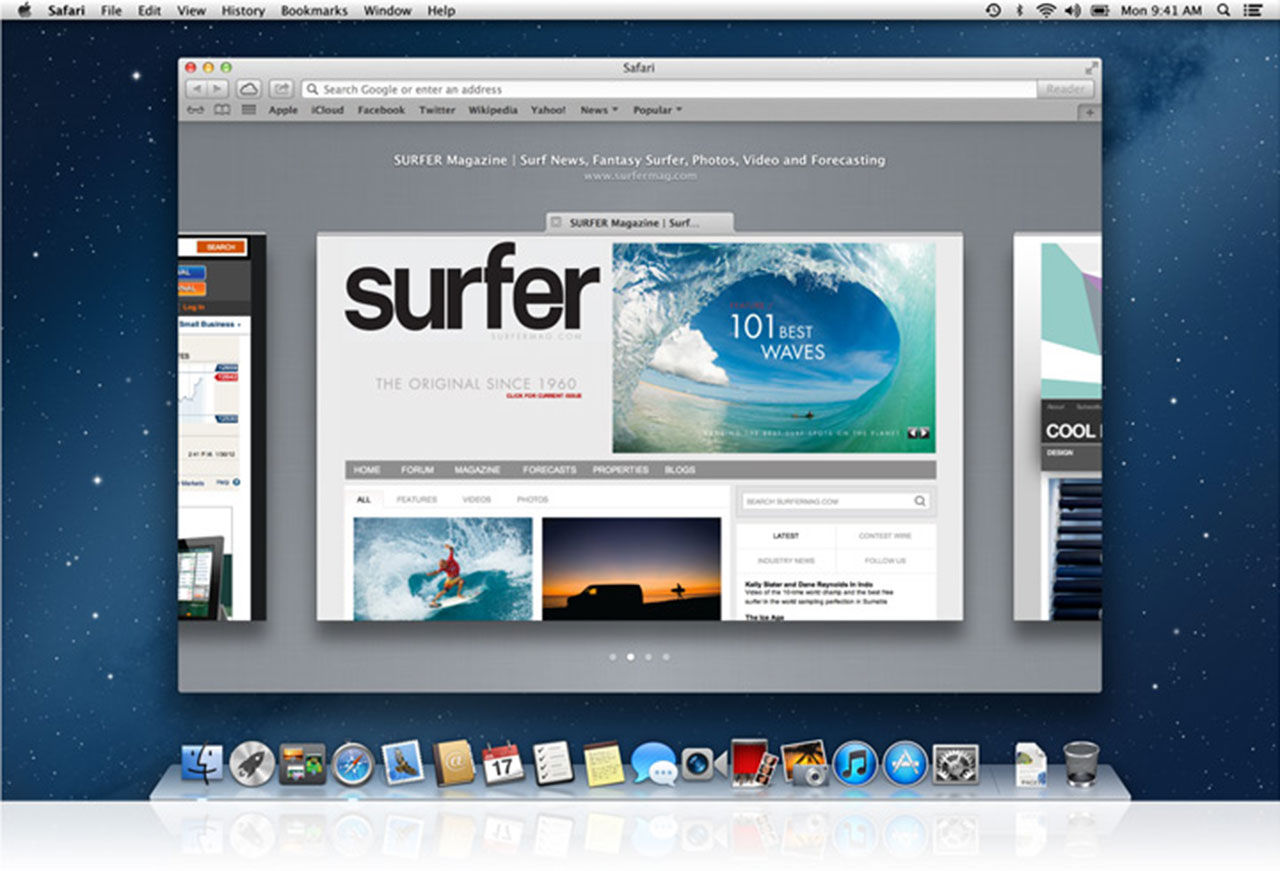
Task: Enter full screen using the window's corner arrows
Action: (1091, 68)
